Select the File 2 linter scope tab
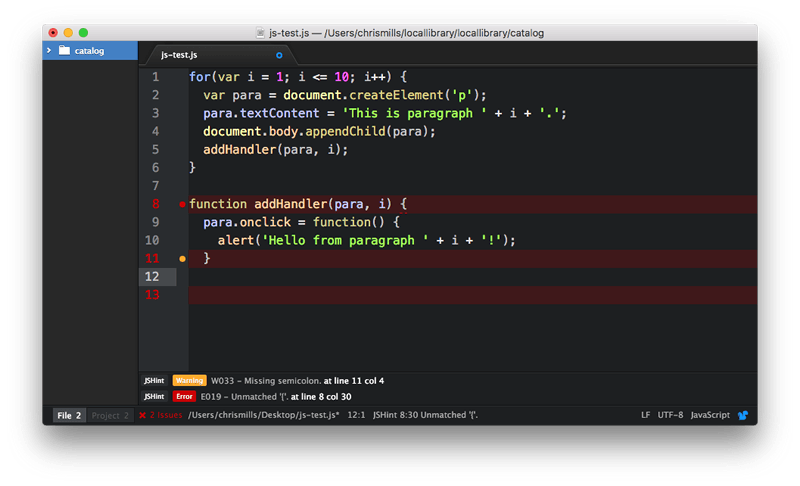 click(68, 415)
